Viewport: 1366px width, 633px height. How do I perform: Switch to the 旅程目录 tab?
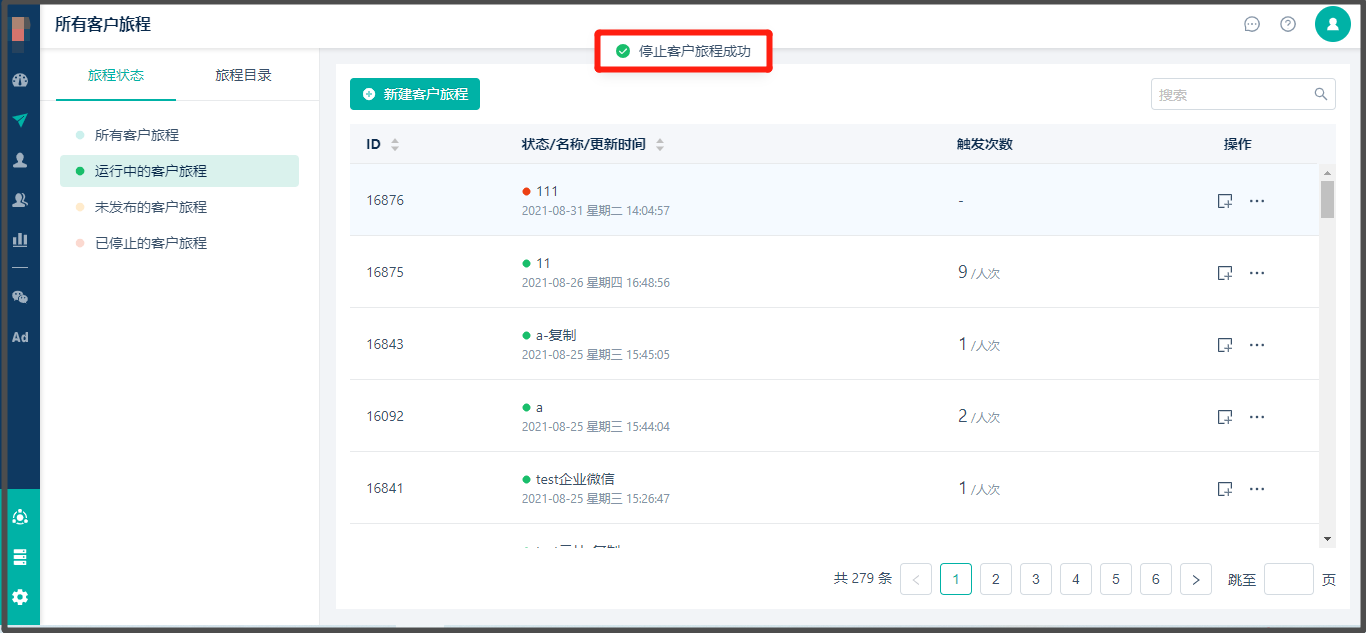(243, 75)
